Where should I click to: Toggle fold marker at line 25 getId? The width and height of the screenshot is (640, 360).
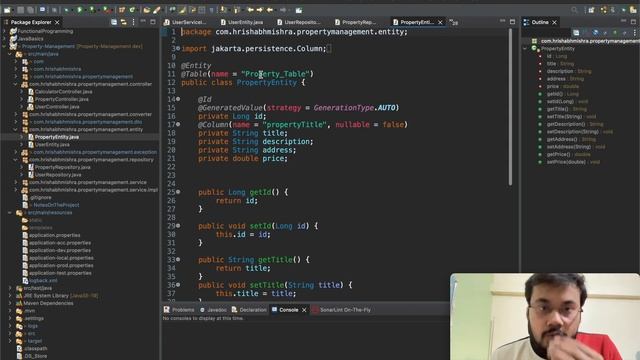click(x=178, y=192)
